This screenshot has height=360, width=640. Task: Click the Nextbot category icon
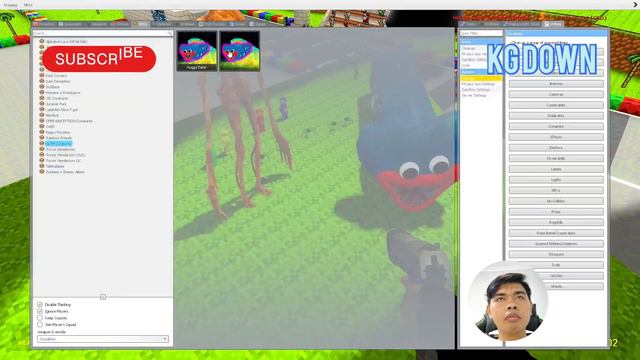[42, 115]
